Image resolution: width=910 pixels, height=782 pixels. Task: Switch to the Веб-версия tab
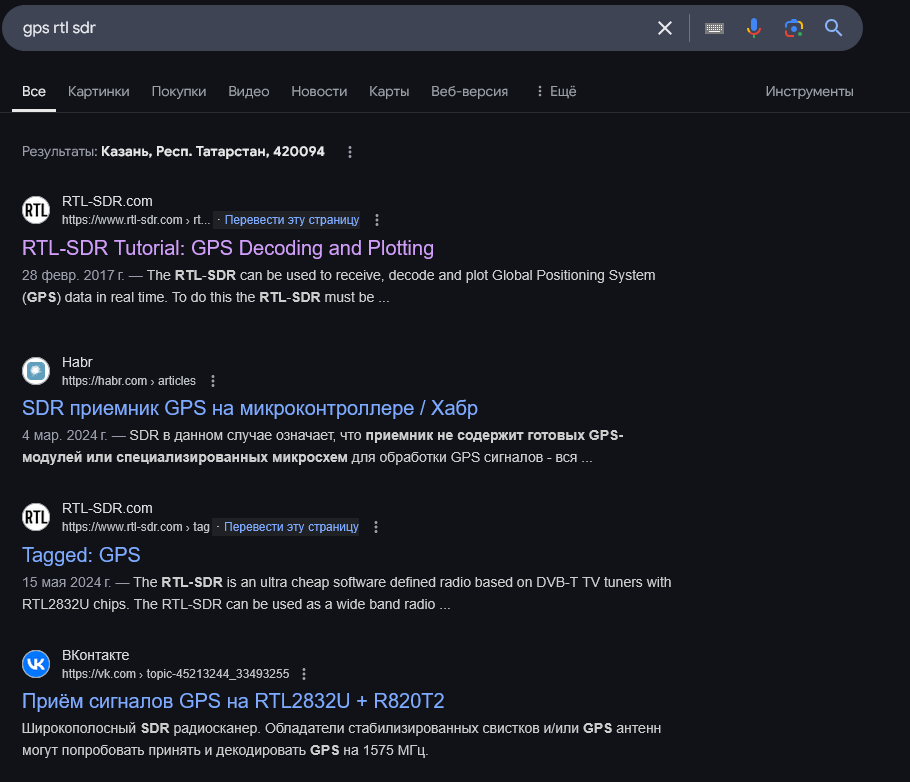click(x=470, y=92)
